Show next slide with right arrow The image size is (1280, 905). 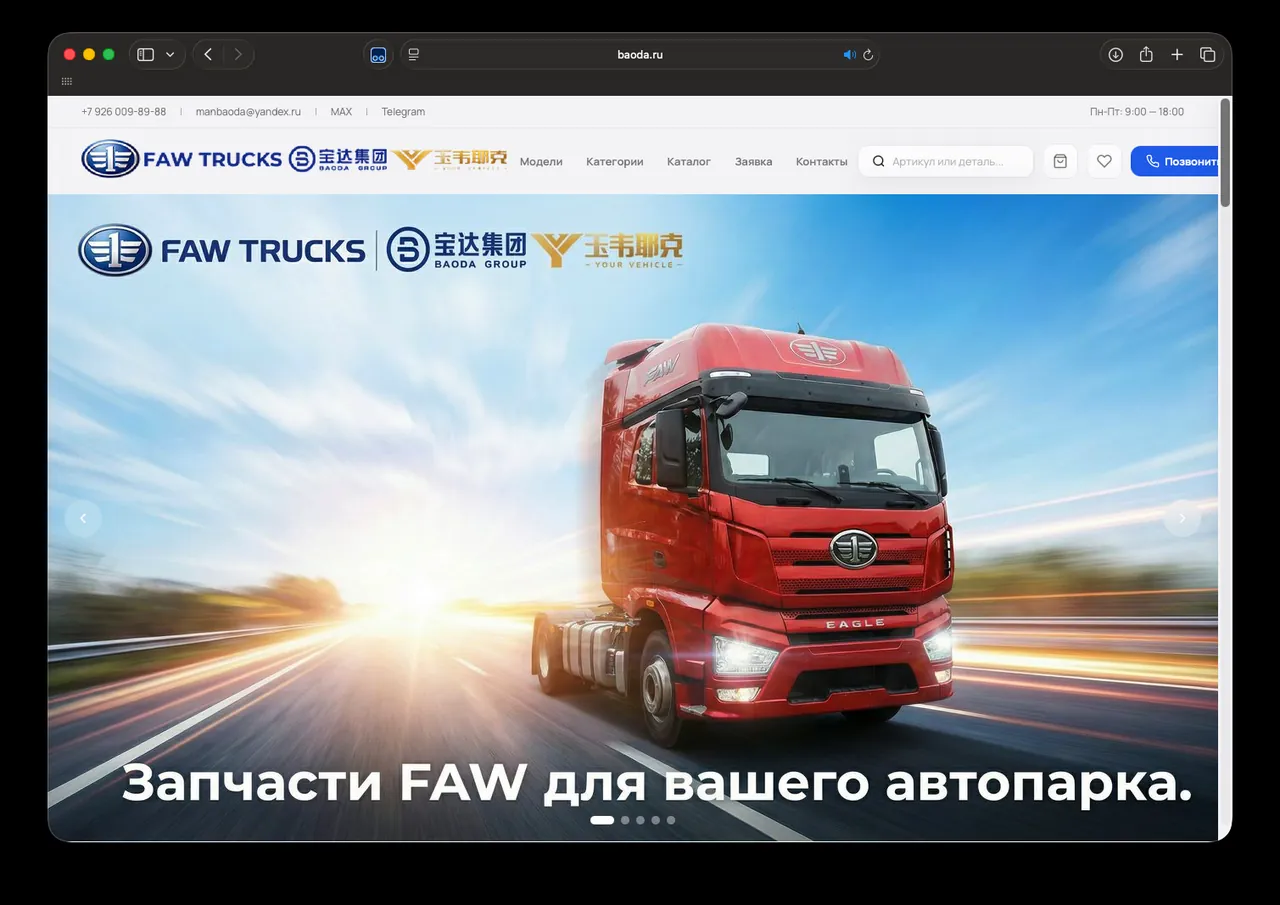(x=1182, y=518)
